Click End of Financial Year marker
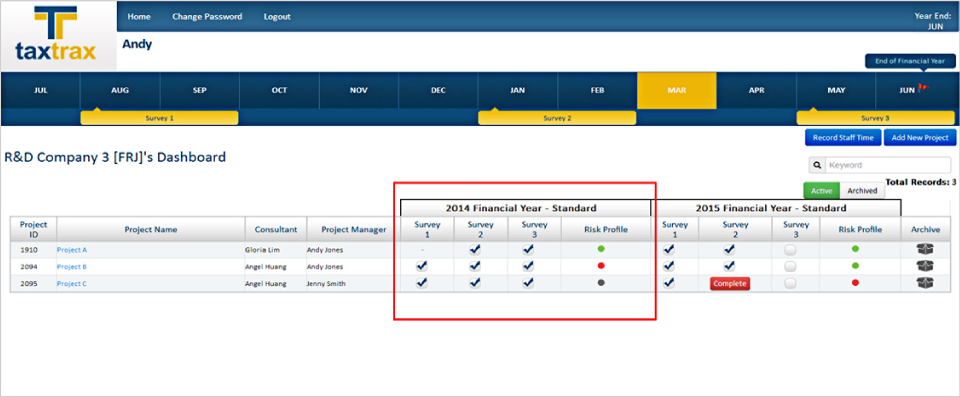This screenshot has width=960, height=397. [x=910, y=61]
